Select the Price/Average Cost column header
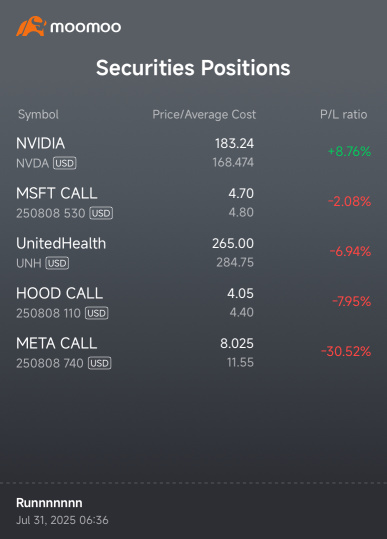The width and height of the screenshot is (387, 539). [204, 114]
